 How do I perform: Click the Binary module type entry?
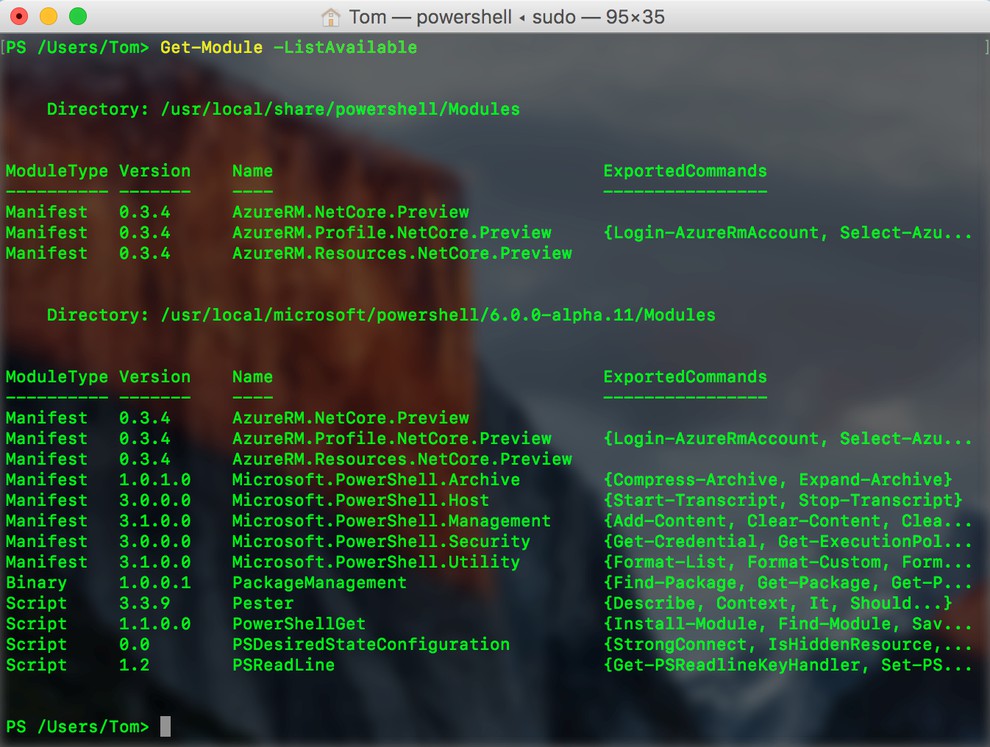[x=36, y=582]
